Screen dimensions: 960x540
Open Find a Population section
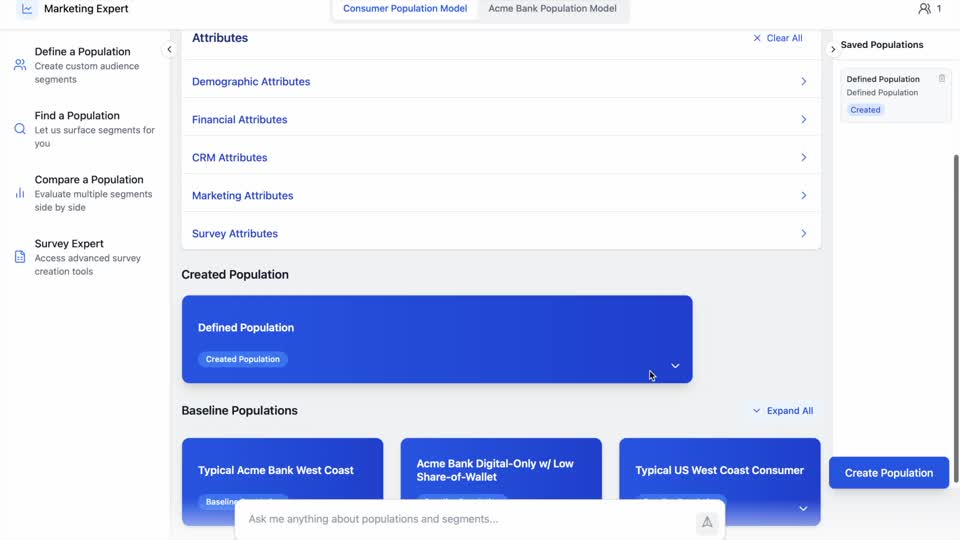86,129
